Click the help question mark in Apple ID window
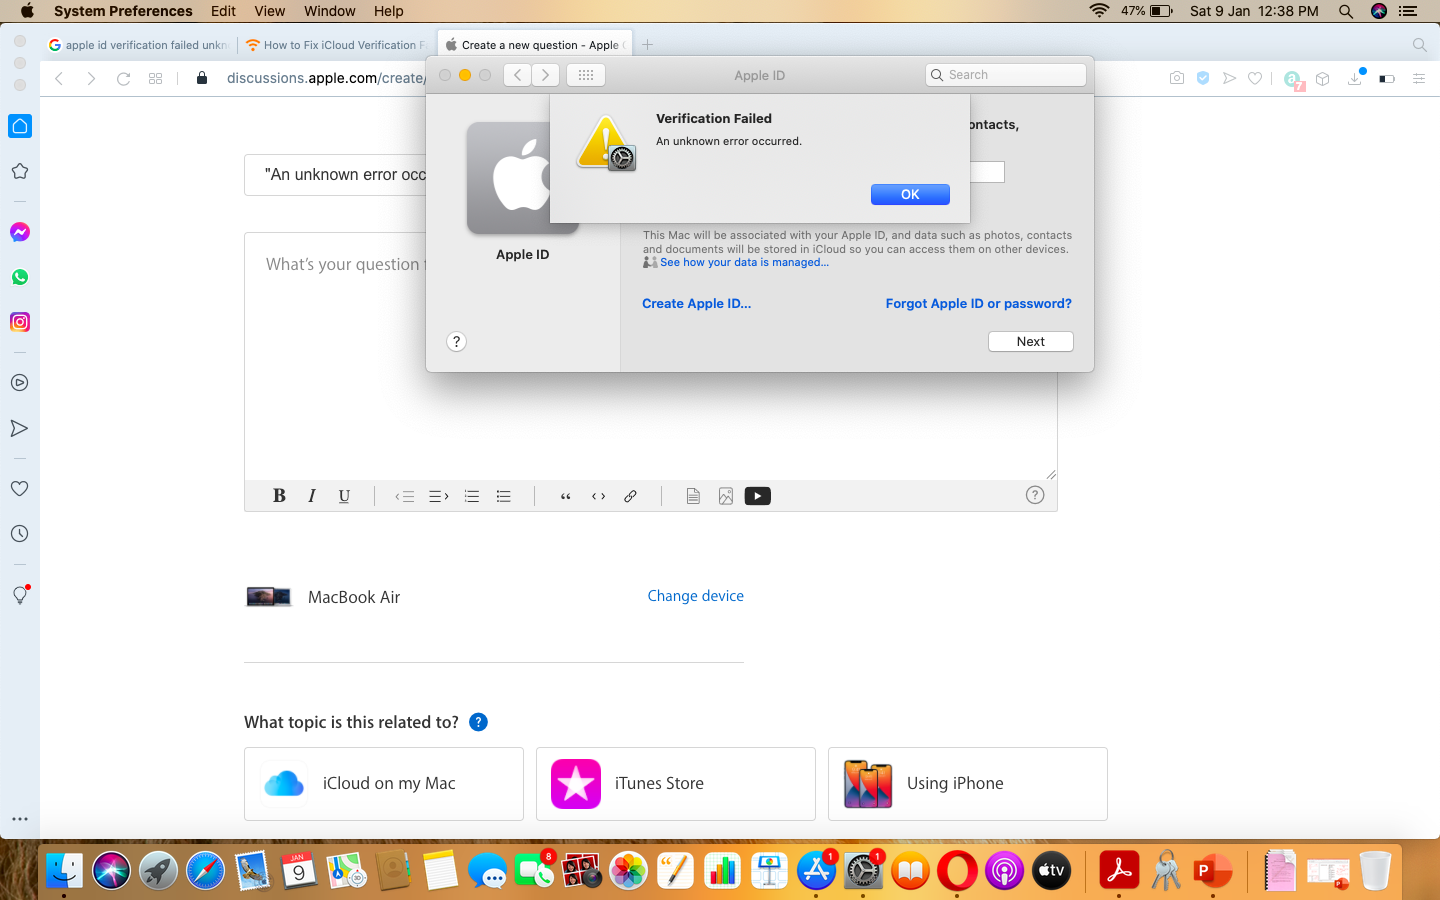The width and height of the screenshot is (1440, 900). point(456,341)
